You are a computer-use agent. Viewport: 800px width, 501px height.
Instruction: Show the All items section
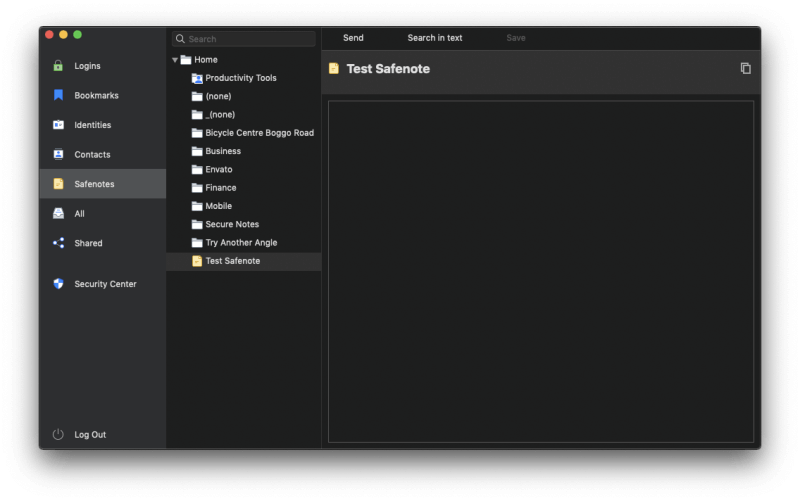click(103, 213)
